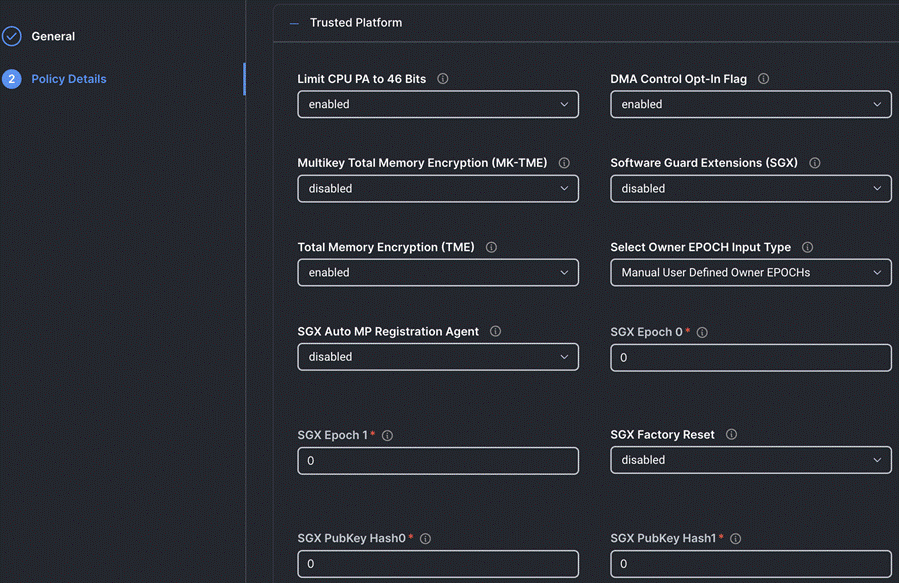Open the Software Guard Extensions dropdown

point(751,188)
